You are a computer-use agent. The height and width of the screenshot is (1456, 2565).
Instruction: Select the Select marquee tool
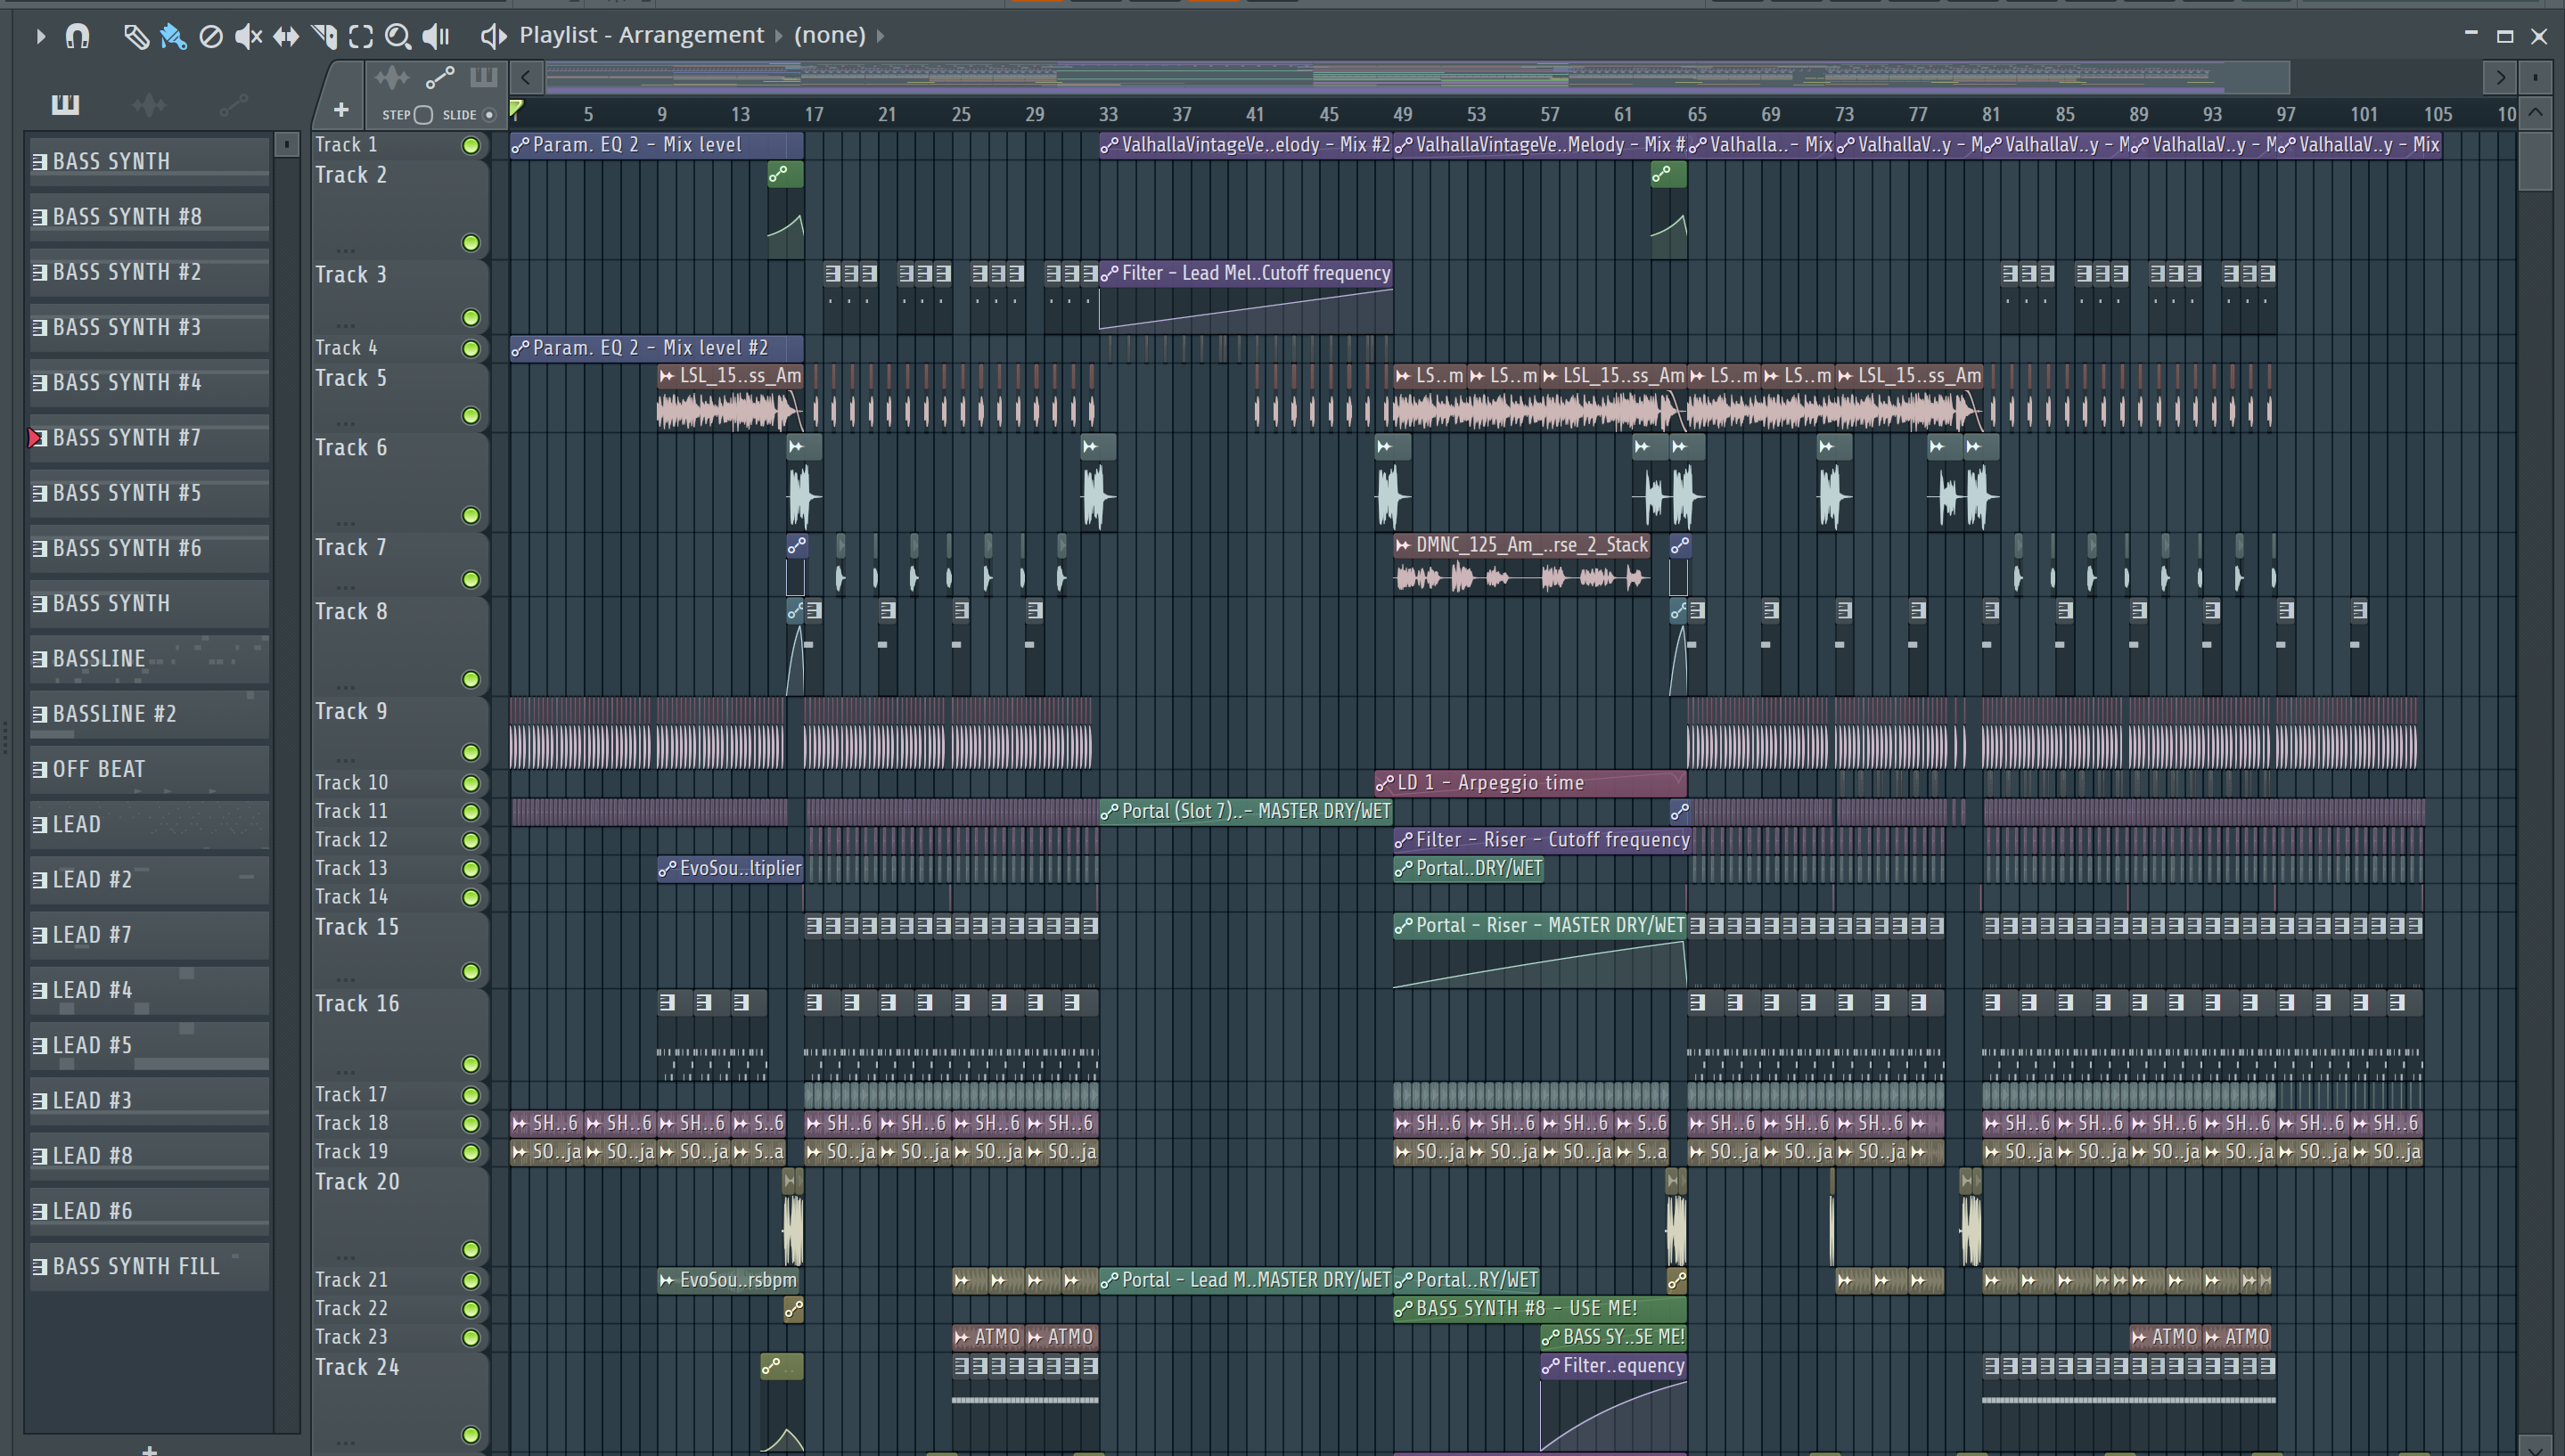pyautogui.click(x=361, y=37)
